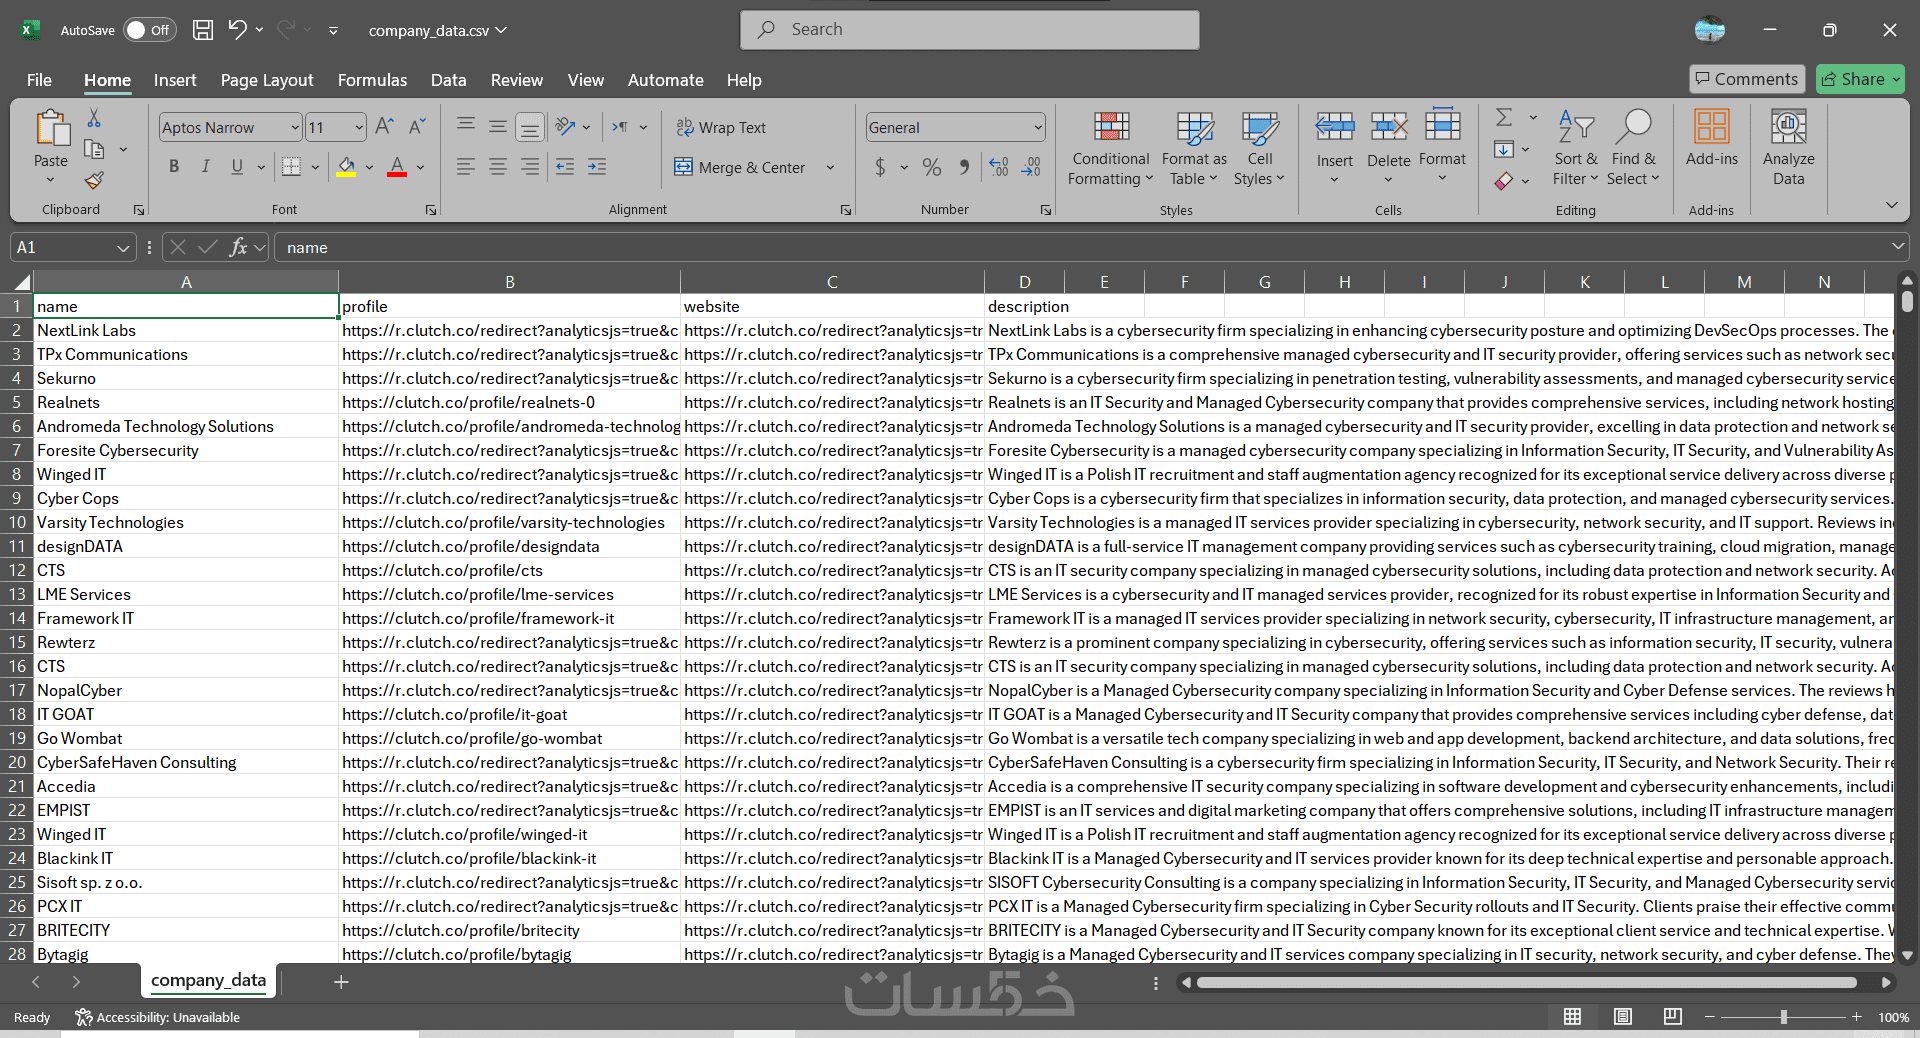Switch to the Data tab

pos(448,80)
